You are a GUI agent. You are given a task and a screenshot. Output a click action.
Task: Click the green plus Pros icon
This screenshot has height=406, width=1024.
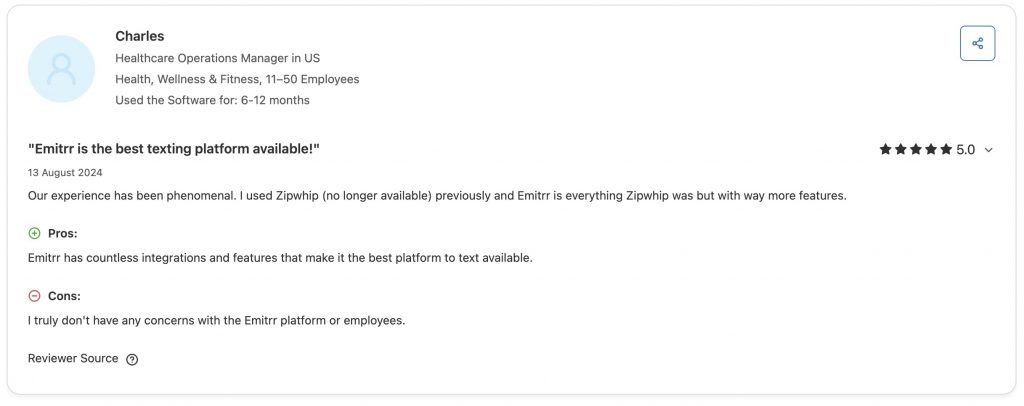(x=35, y=233)
